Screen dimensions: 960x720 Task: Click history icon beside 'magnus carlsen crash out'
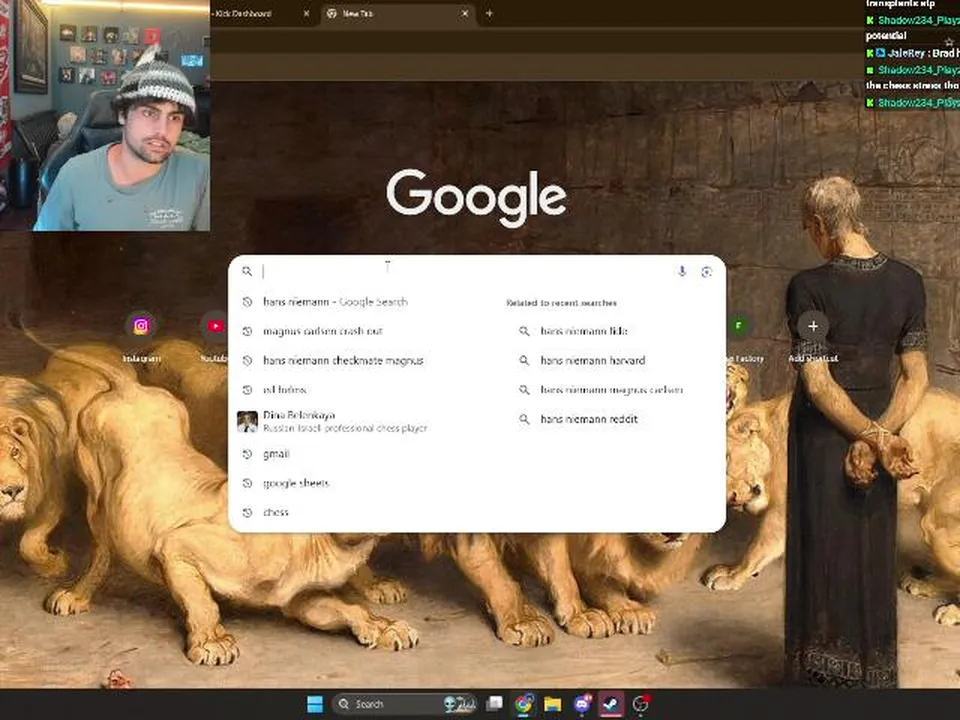[x=247, y=331]
